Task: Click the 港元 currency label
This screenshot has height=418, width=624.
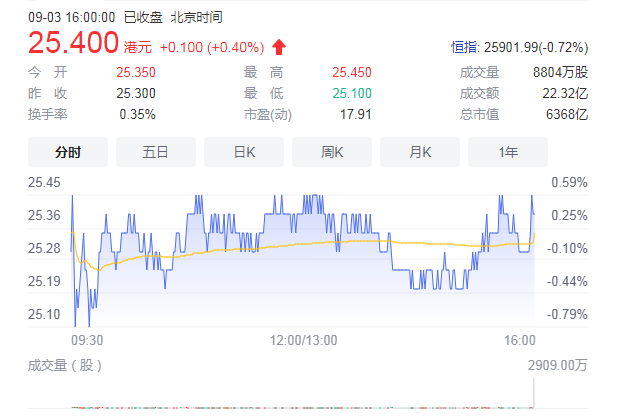Action: coord(138,47)
